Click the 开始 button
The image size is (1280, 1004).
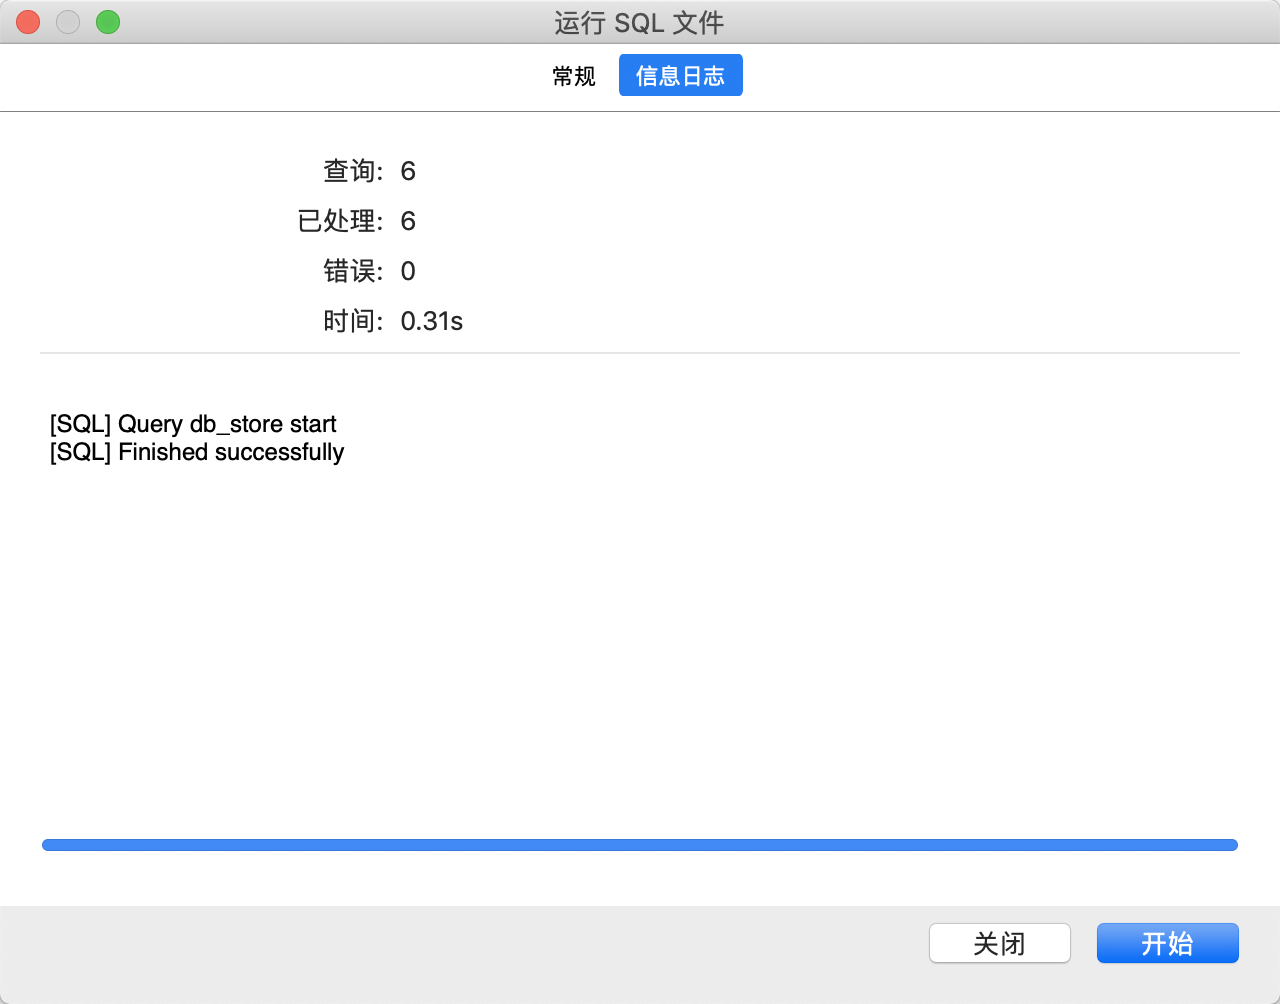[1168, 943]
